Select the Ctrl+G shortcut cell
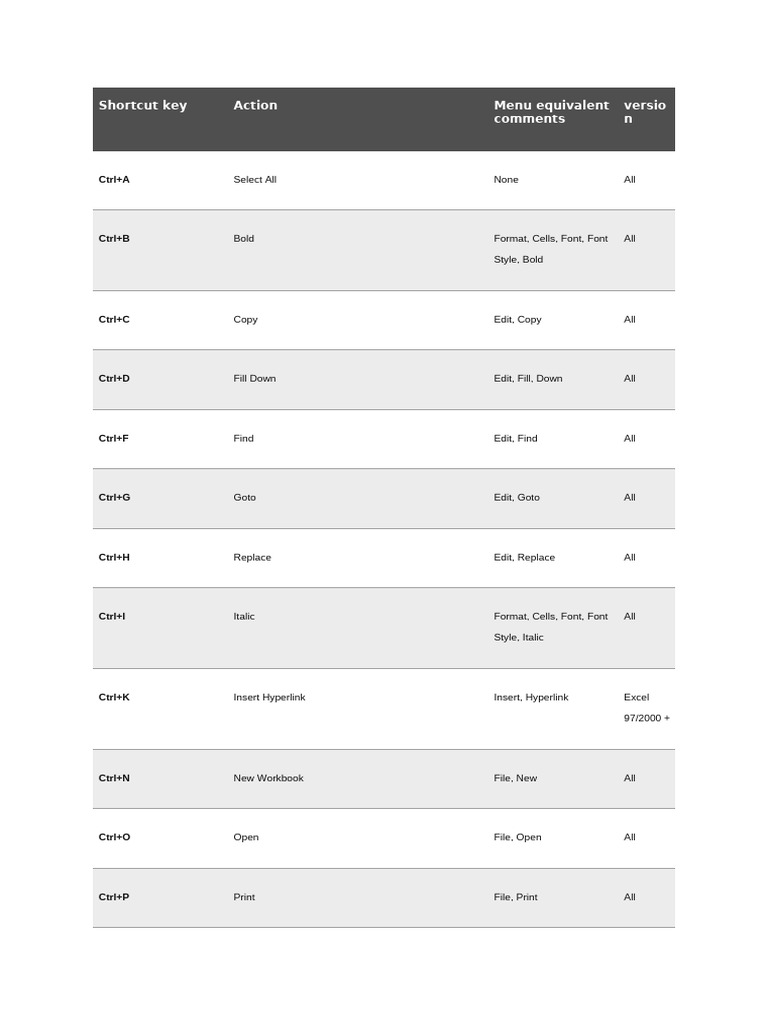Screen dimensions: 768x1024 pyautogui.click(x=114, y=498)
